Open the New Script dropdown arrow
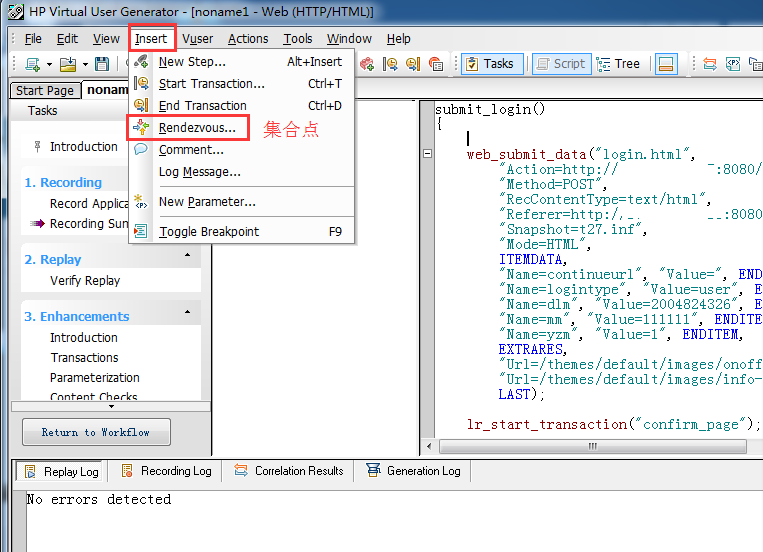This screenshot has height=552, width=763. point(49,64)
